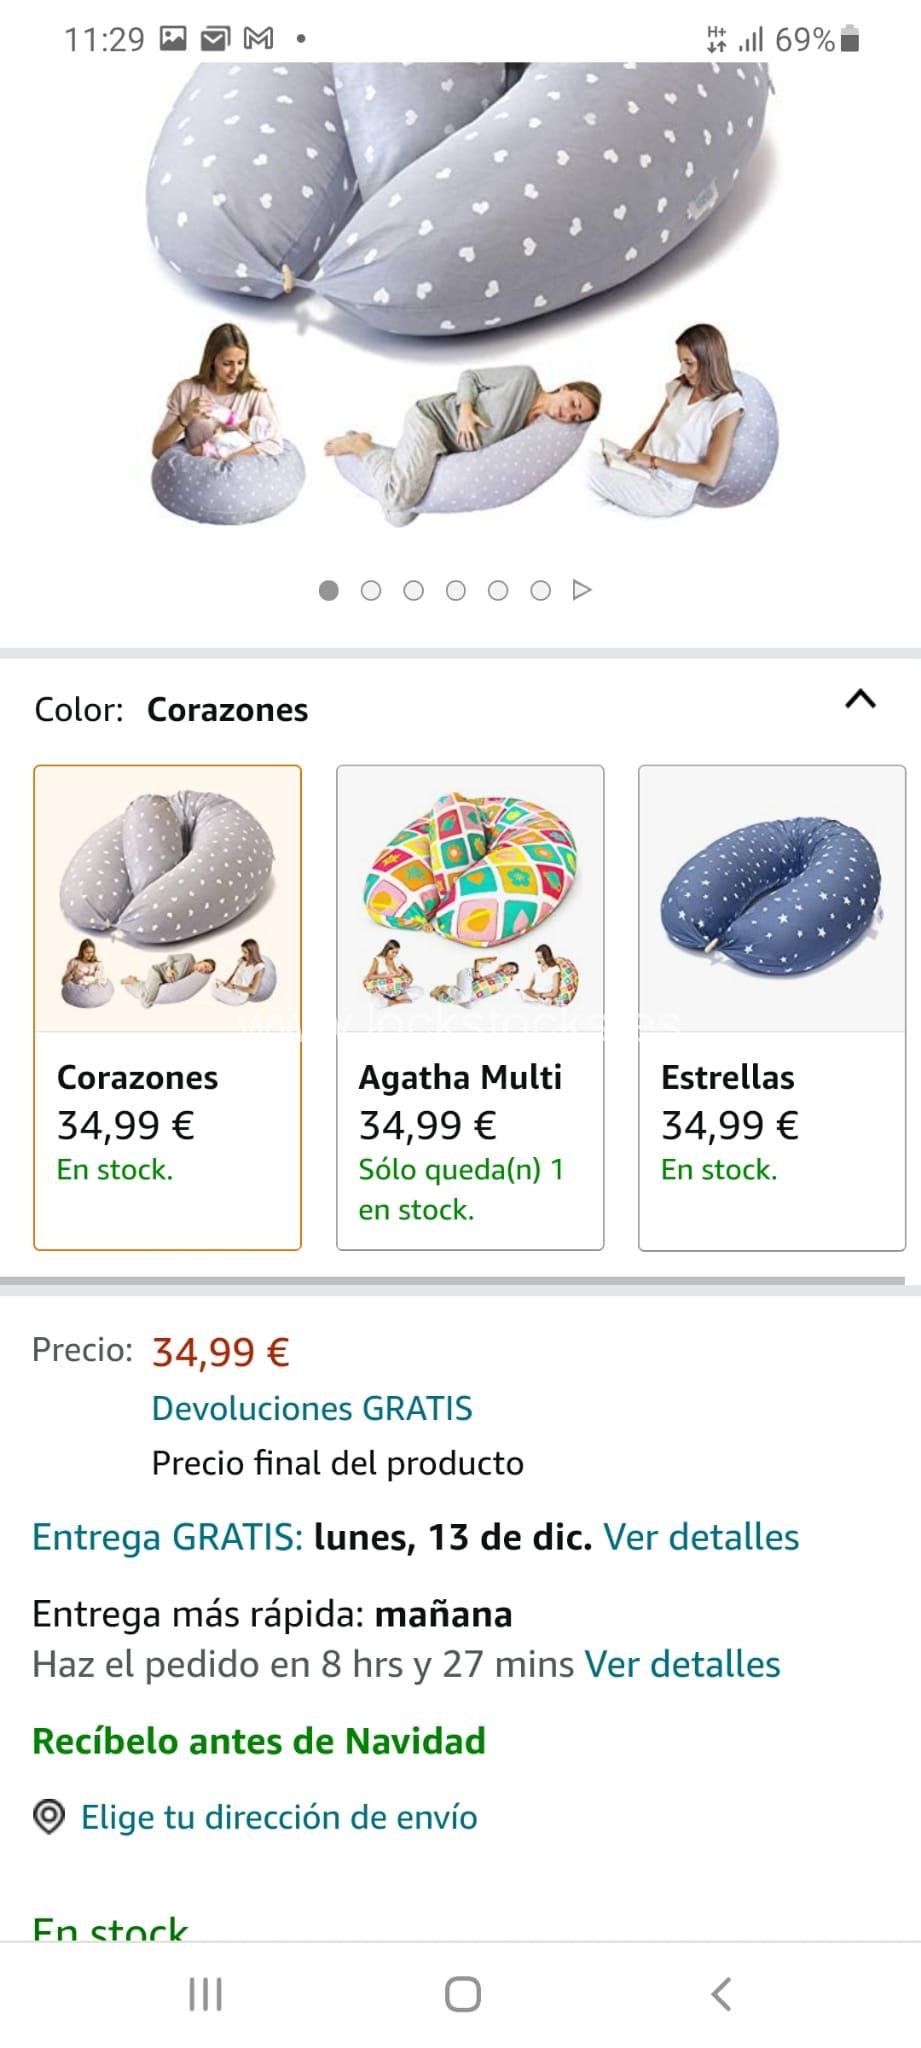Tap Android home button
The image size is (921, 2048).
462,1995
